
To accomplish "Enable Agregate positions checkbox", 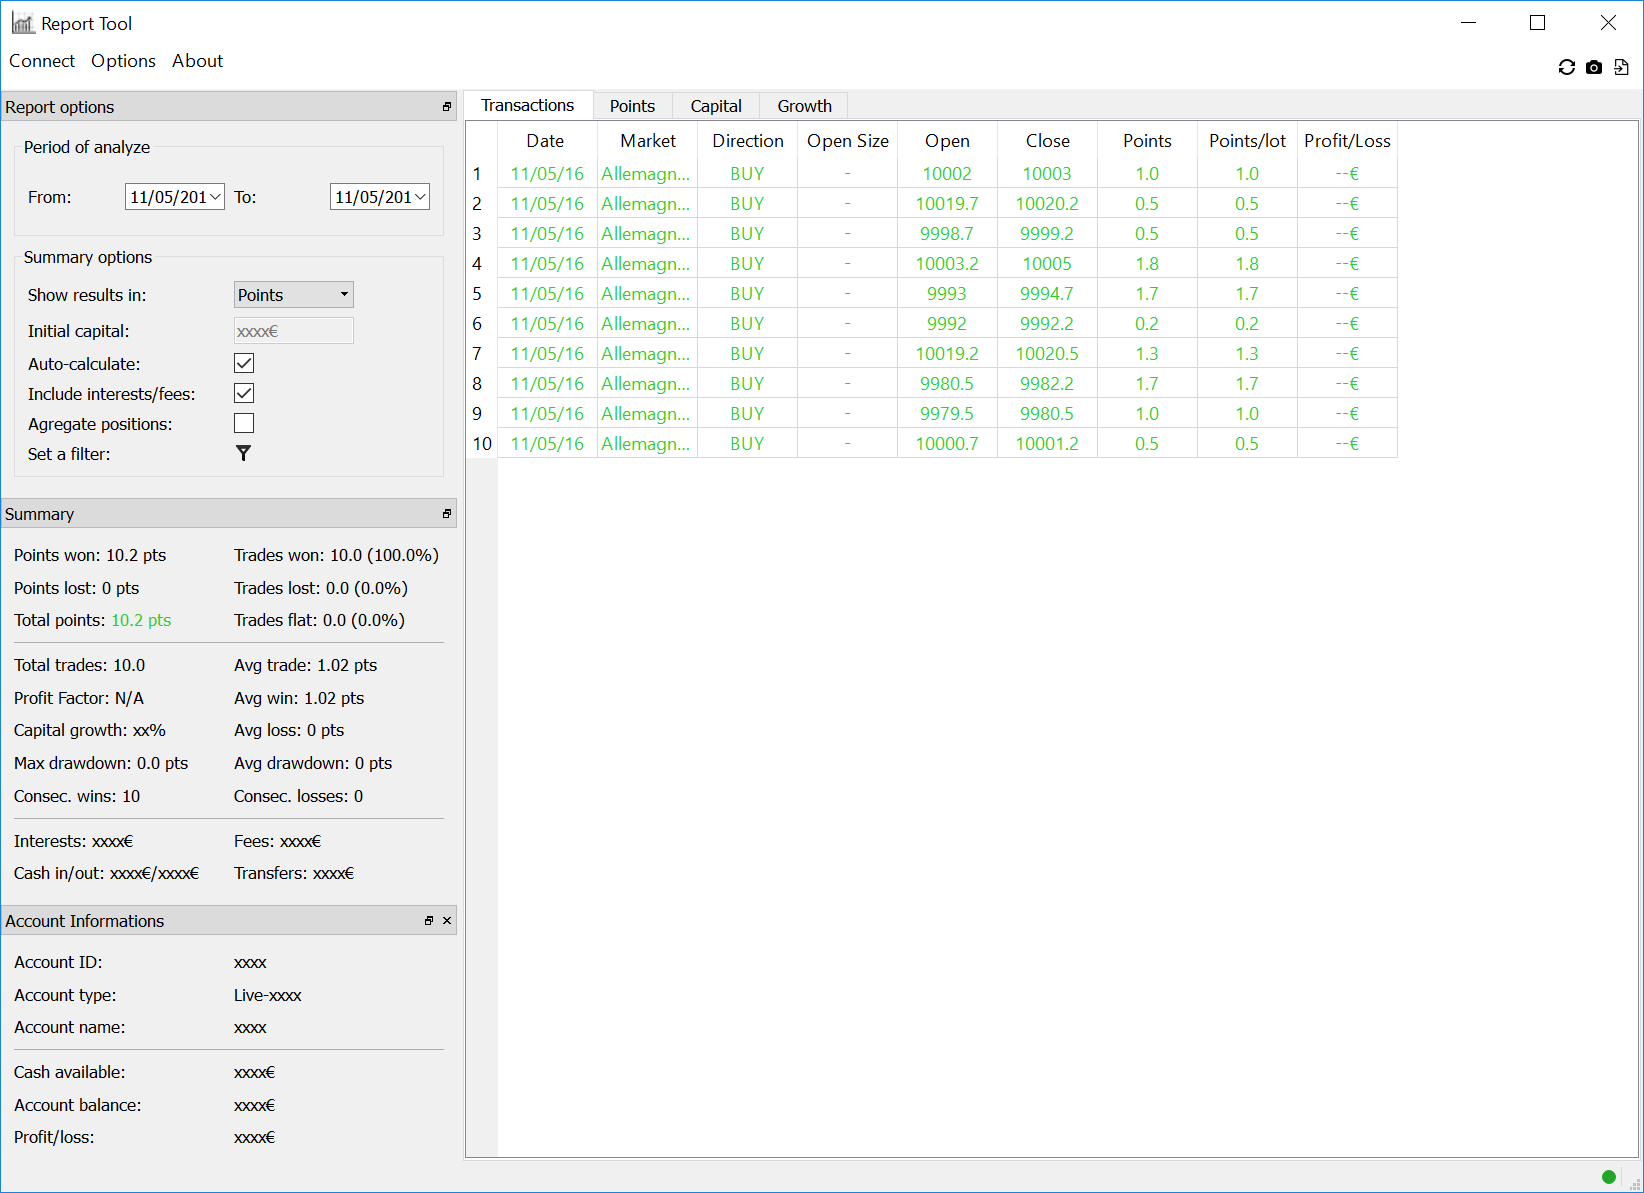I will 244,423.
